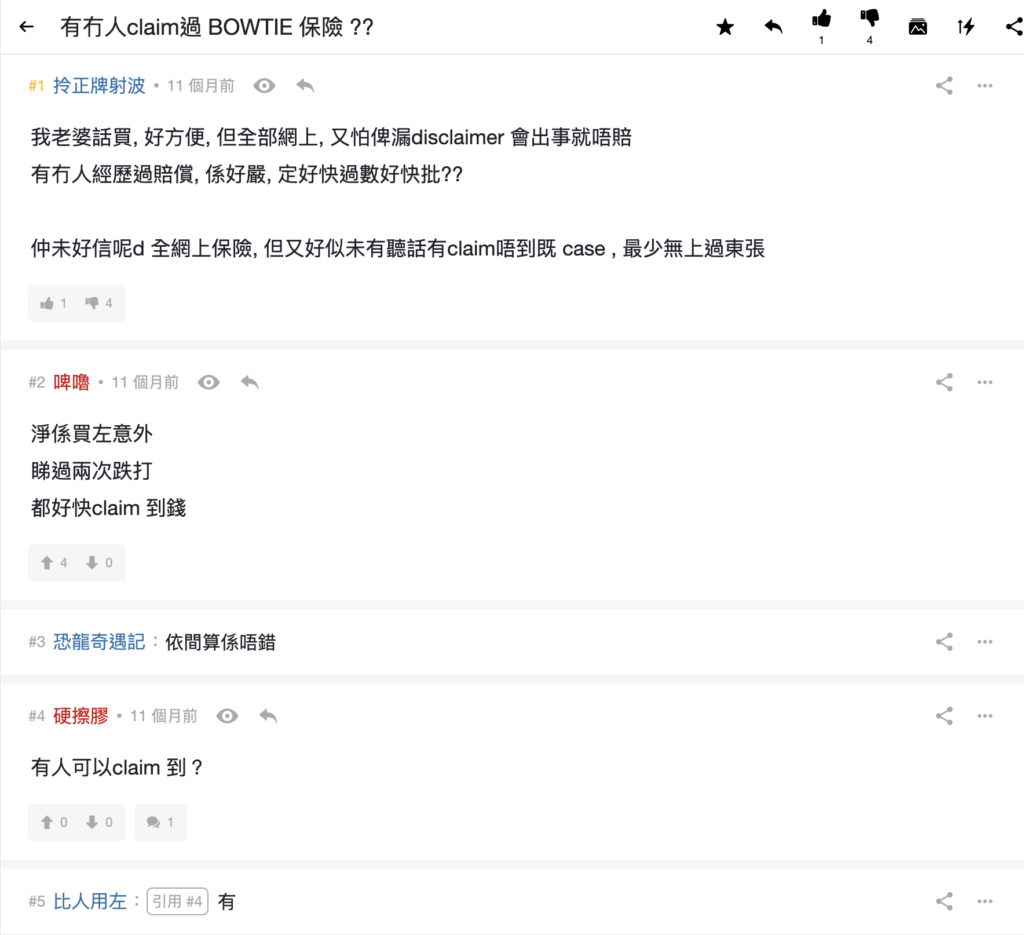The height and width of the screenshot is (935, 1024).
Task: Navigate back with the top-left arrow
Action: point(26,27)
